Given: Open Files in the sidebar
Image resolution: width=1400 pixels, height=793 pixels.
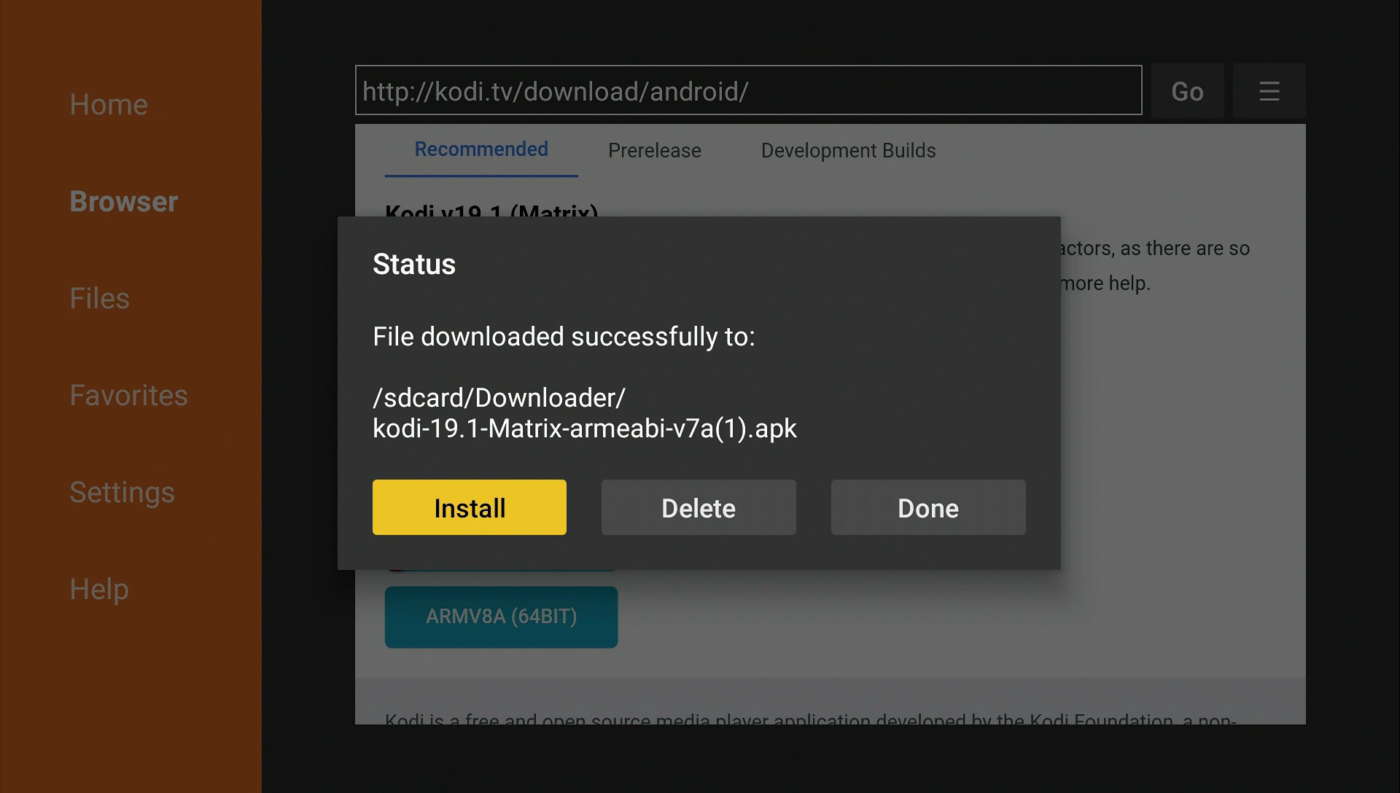Looking at the screenshot, I should [x=100, y=298].
